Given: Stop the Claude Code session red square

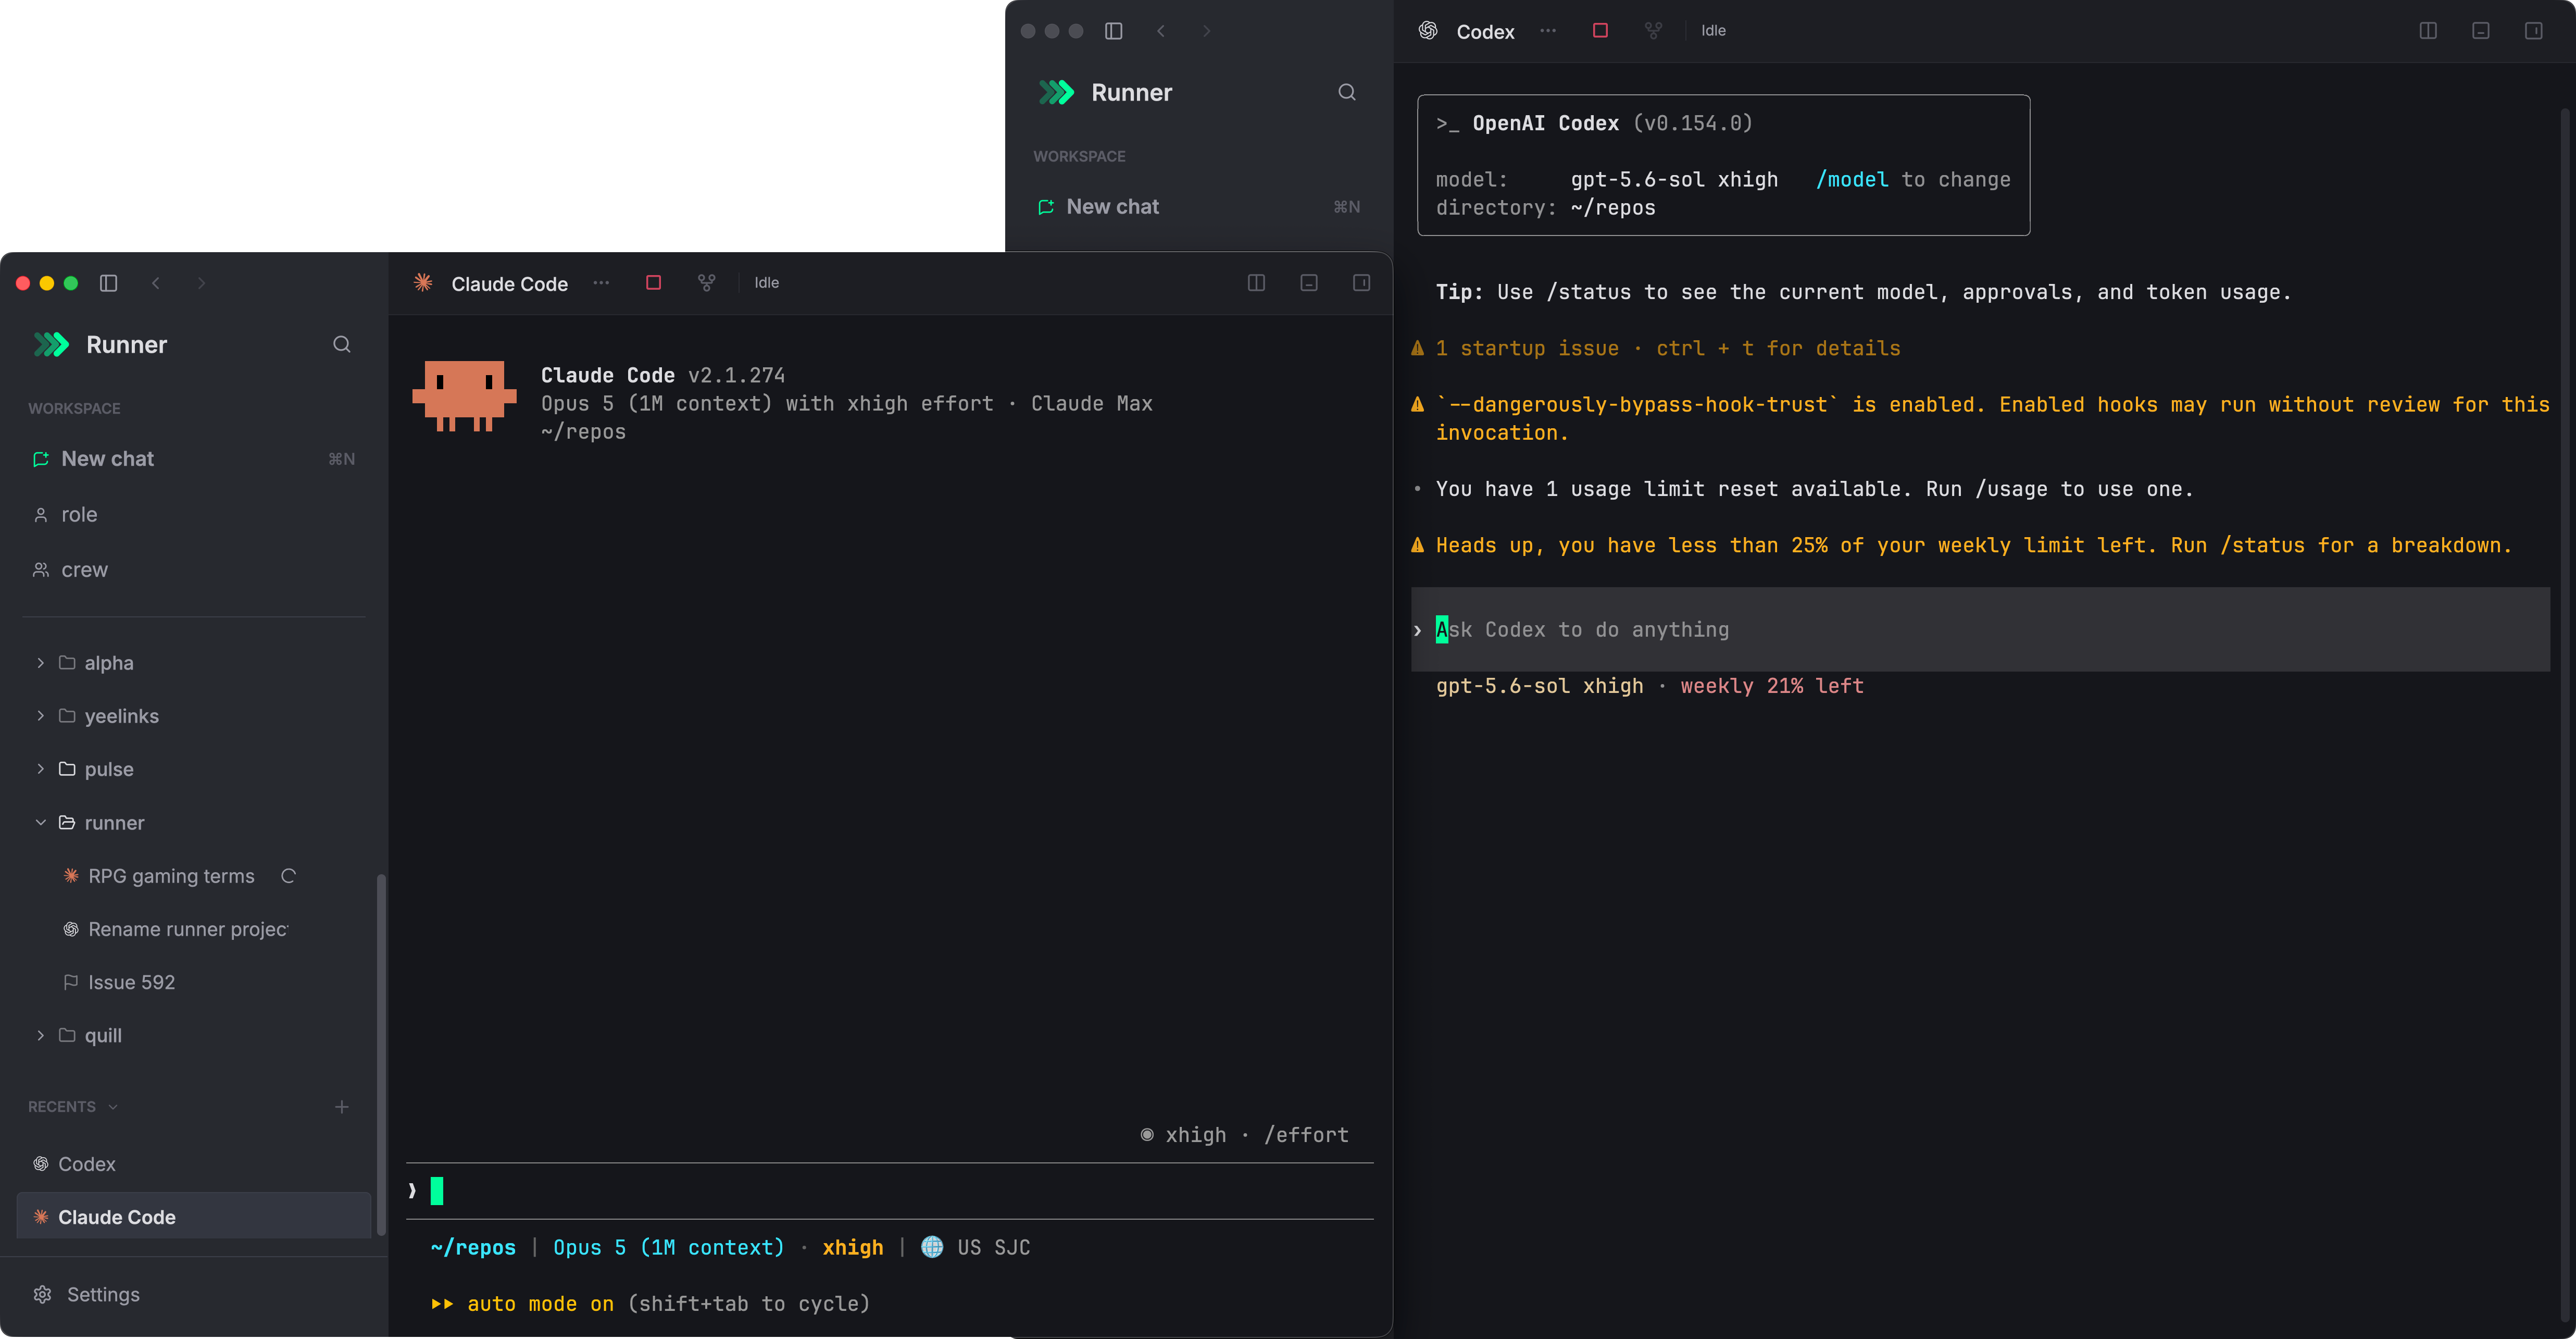Looking at the screenshot, I should [654, 283].
